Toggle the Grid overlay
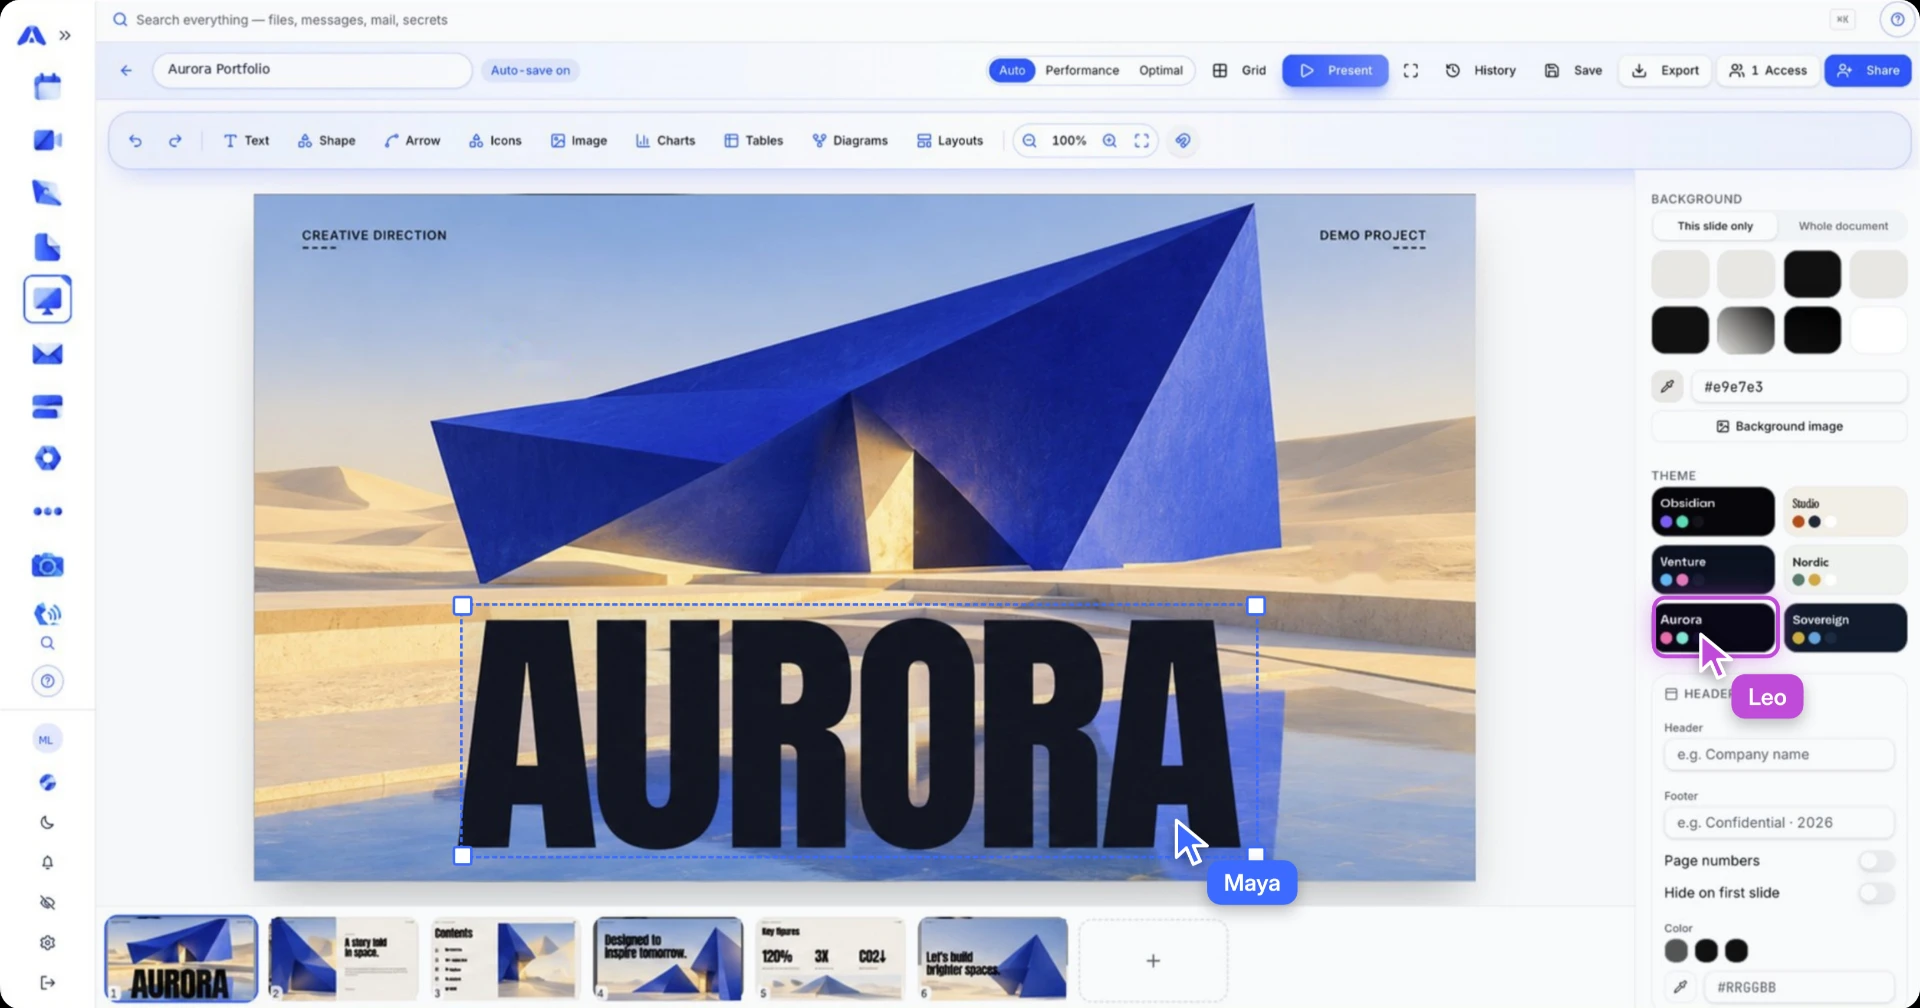1920x1008 pixels. click(x=1240, y=70)
